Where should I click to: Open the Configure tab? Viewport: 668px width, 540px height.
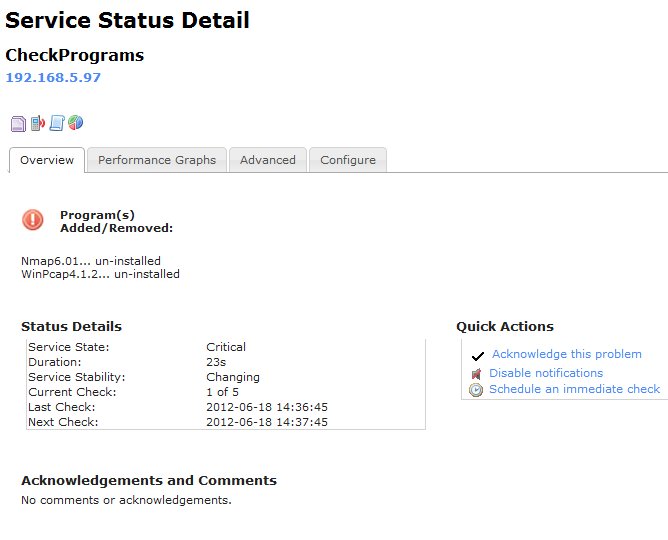coord(348,160)
